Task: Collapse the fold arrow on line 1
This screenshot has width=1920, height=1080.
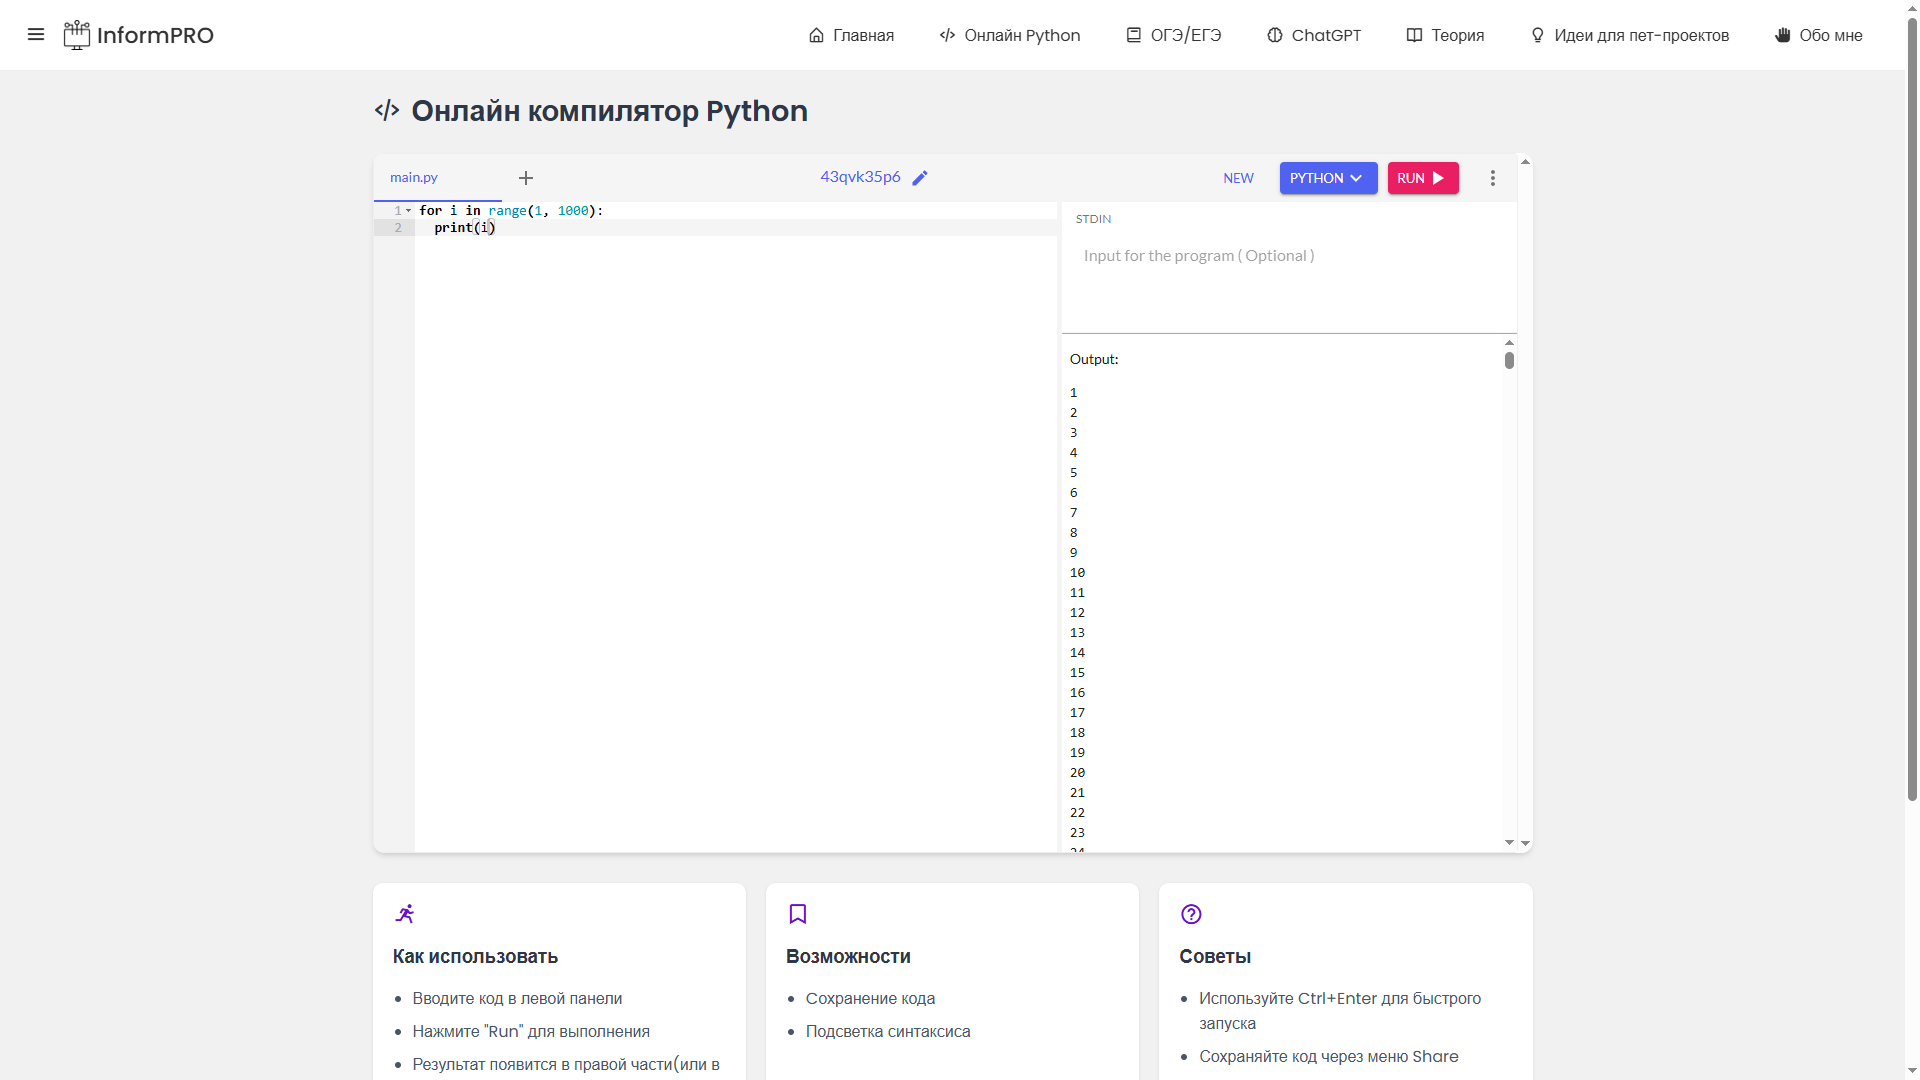Action: [409, 211]
